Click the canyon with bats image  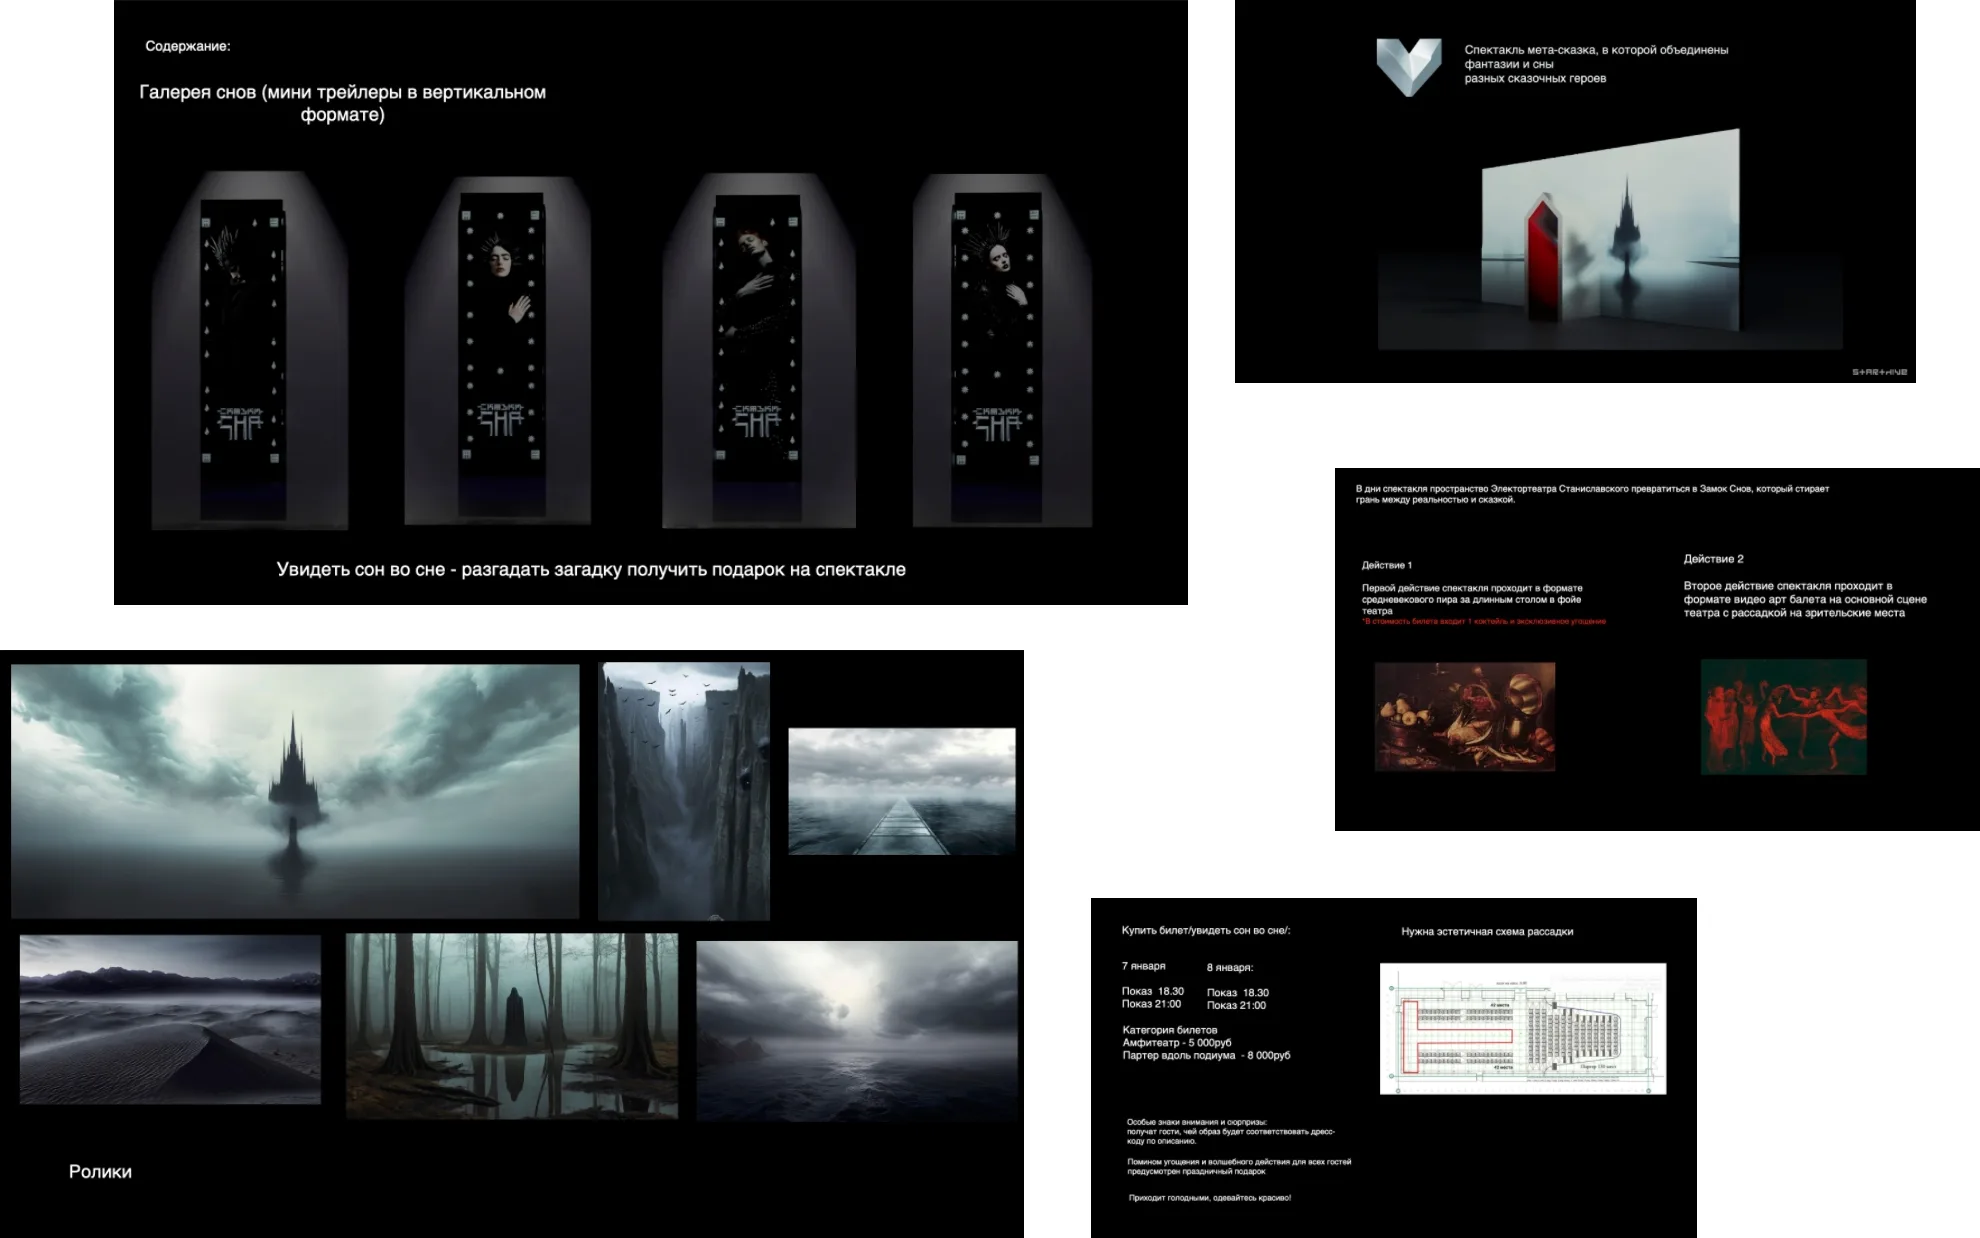click(684, 791)
